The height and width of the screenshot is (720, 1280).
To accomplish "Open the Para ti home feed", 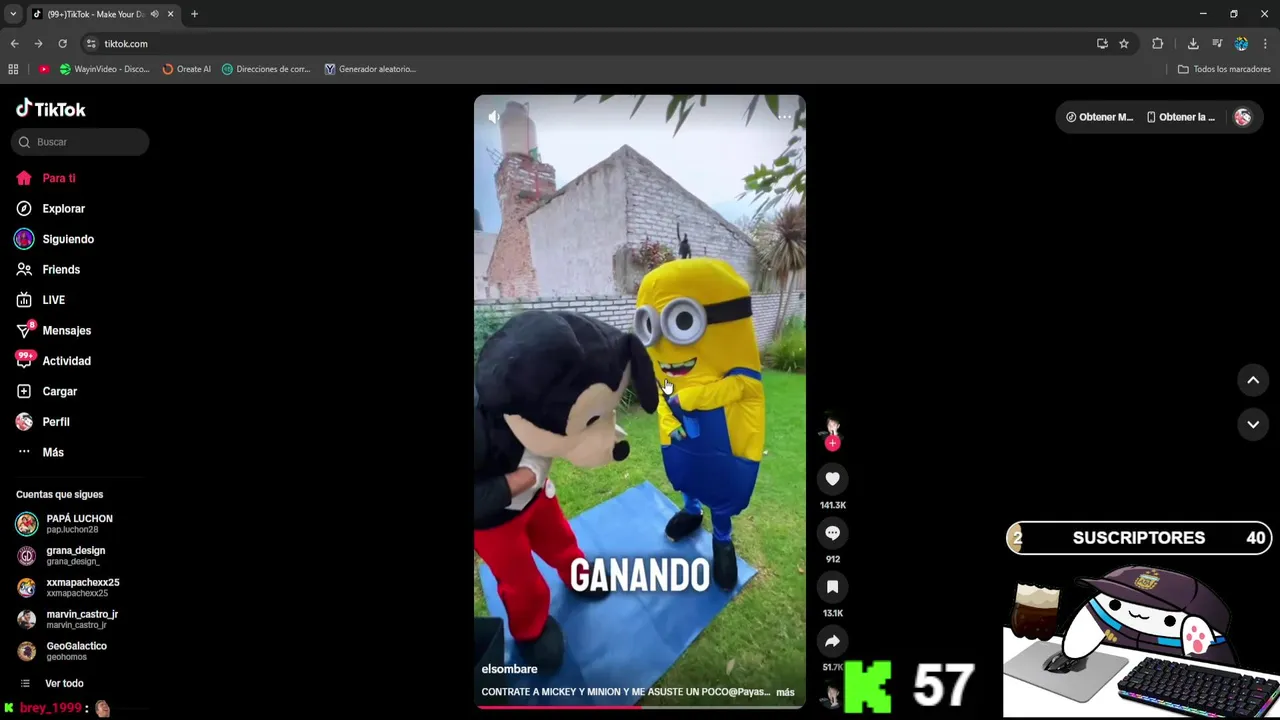I will tap(46, 178).
